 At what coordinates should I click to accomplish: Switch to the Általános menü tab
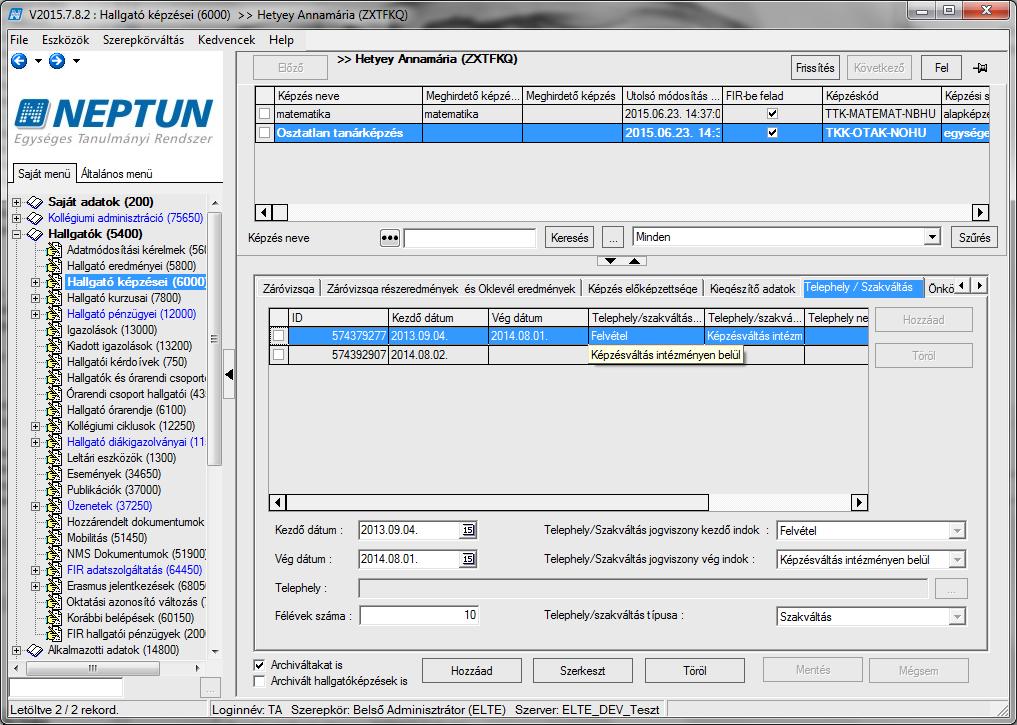click(117, 174)
